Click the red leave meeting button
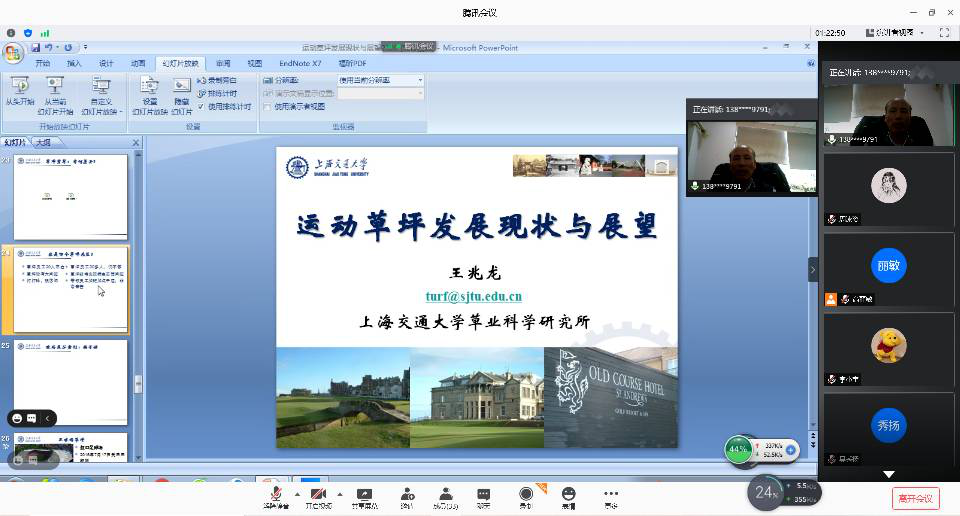This screenshot has height=516, width=960. pyautogui.click(x=915, y=498)
